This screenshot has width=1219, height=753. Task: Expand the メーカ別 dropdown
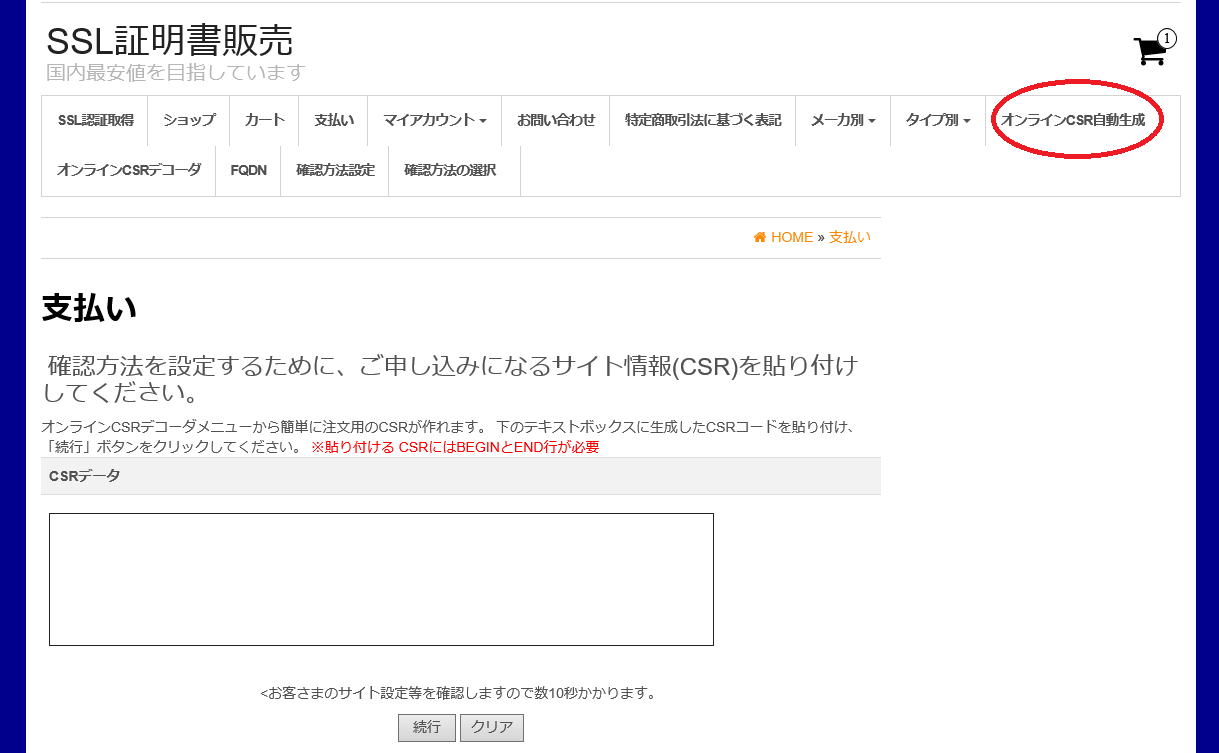tap(841, 120)
